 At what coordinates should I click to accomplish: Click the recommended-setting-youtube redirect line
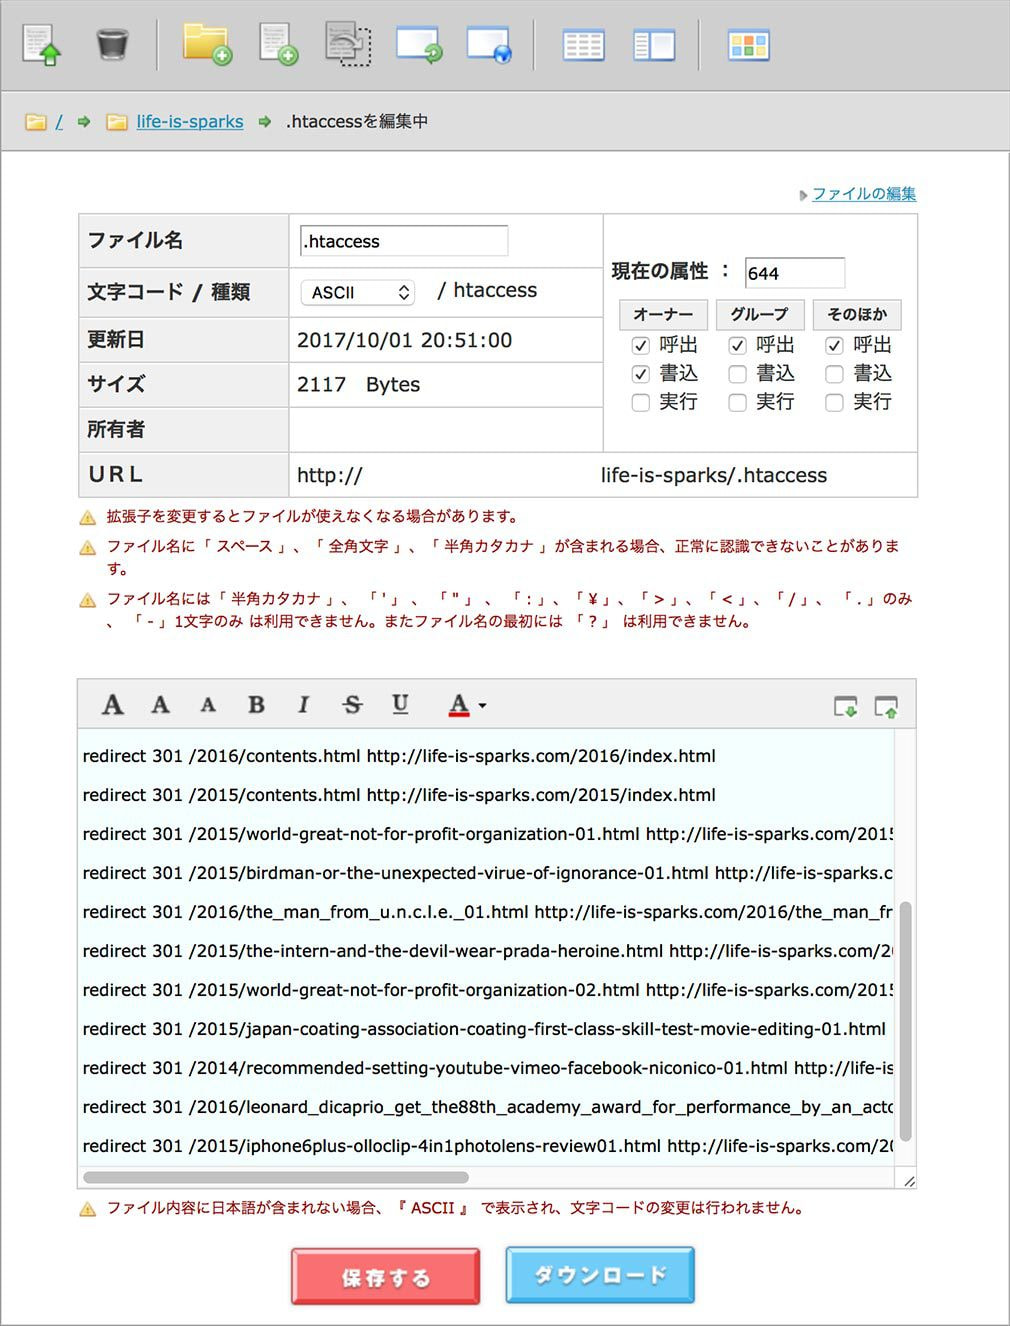click(488, 1068)
